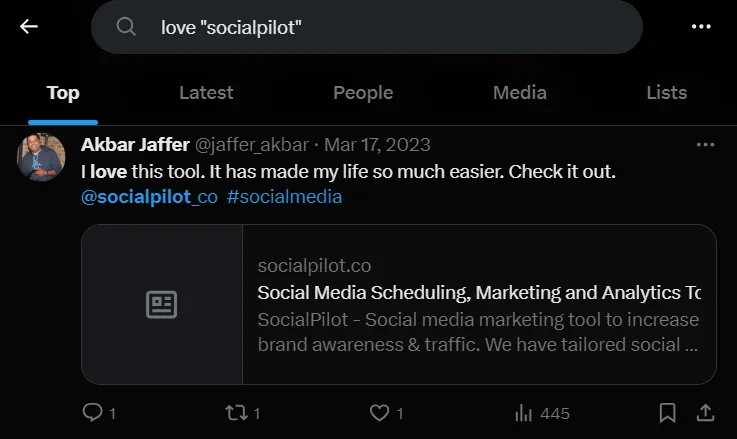Open the Lists tab
Image resolution: width=737 pixels, height=439 pixels.
click(666, 93)
